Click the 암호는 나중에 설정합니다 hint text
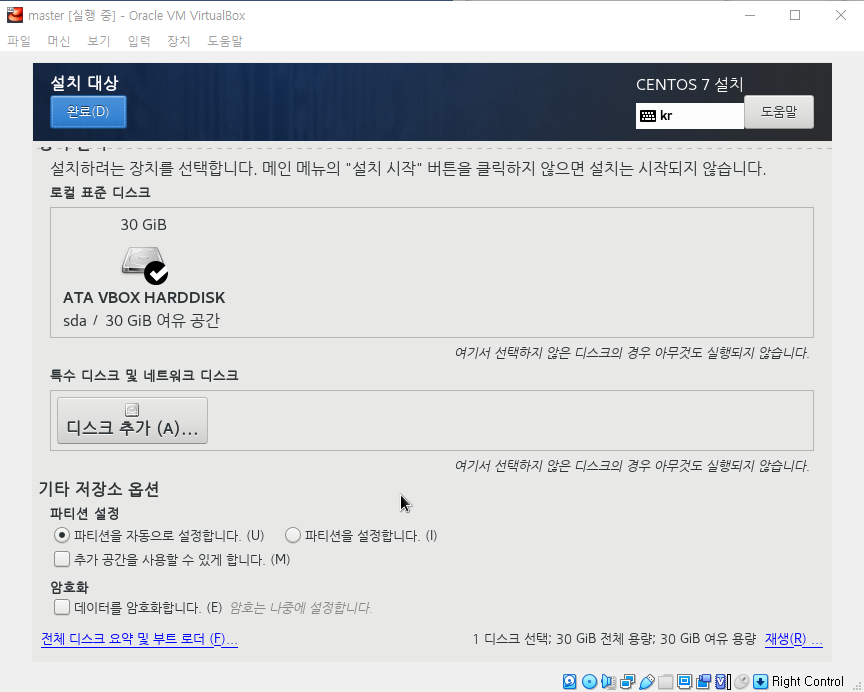 pyautogui.click(x=301, y=608)
